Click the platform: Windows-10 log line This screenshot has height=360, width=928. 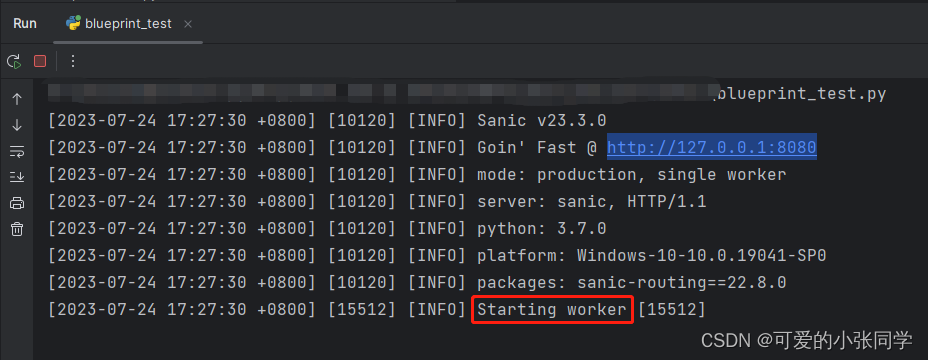pos(437,256)
